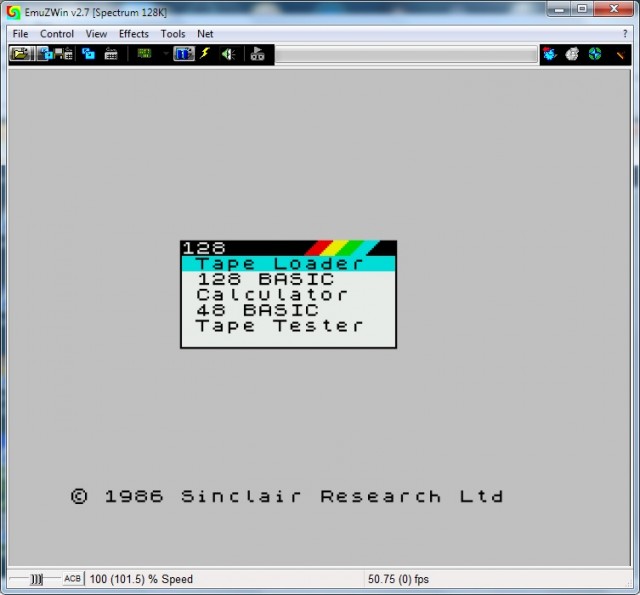Image resolution: width=640 pixels, height=595 pixels.
Task: Open the Net menu
Action: coord(205,34)
